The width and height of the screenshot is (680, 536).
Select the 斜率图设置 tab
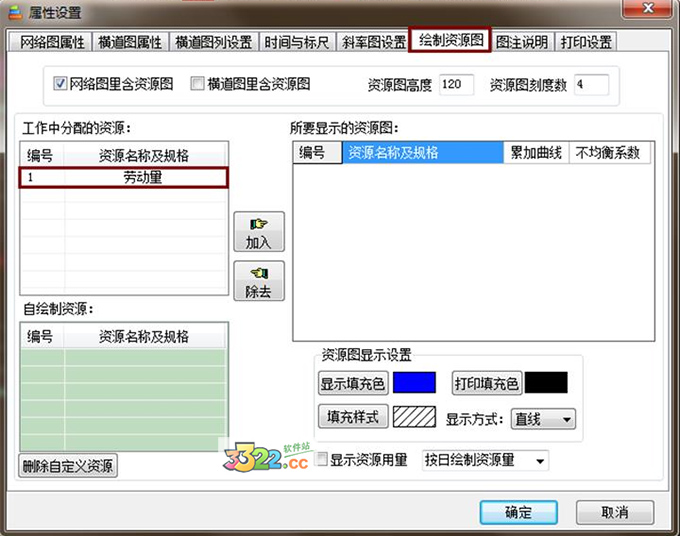[x=373, y=42]
